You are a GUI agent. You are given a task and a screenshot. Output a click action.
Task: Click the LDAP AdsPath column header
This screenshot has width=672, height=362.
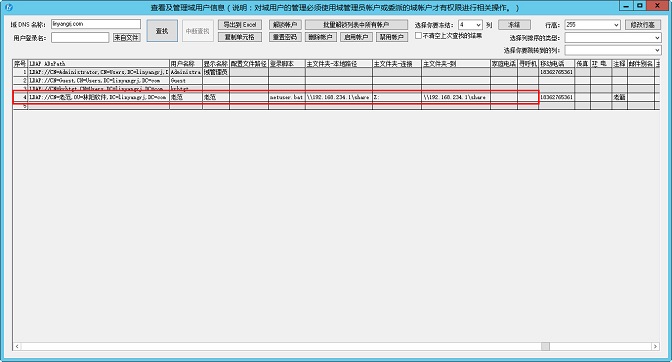[x=99, y=64]
